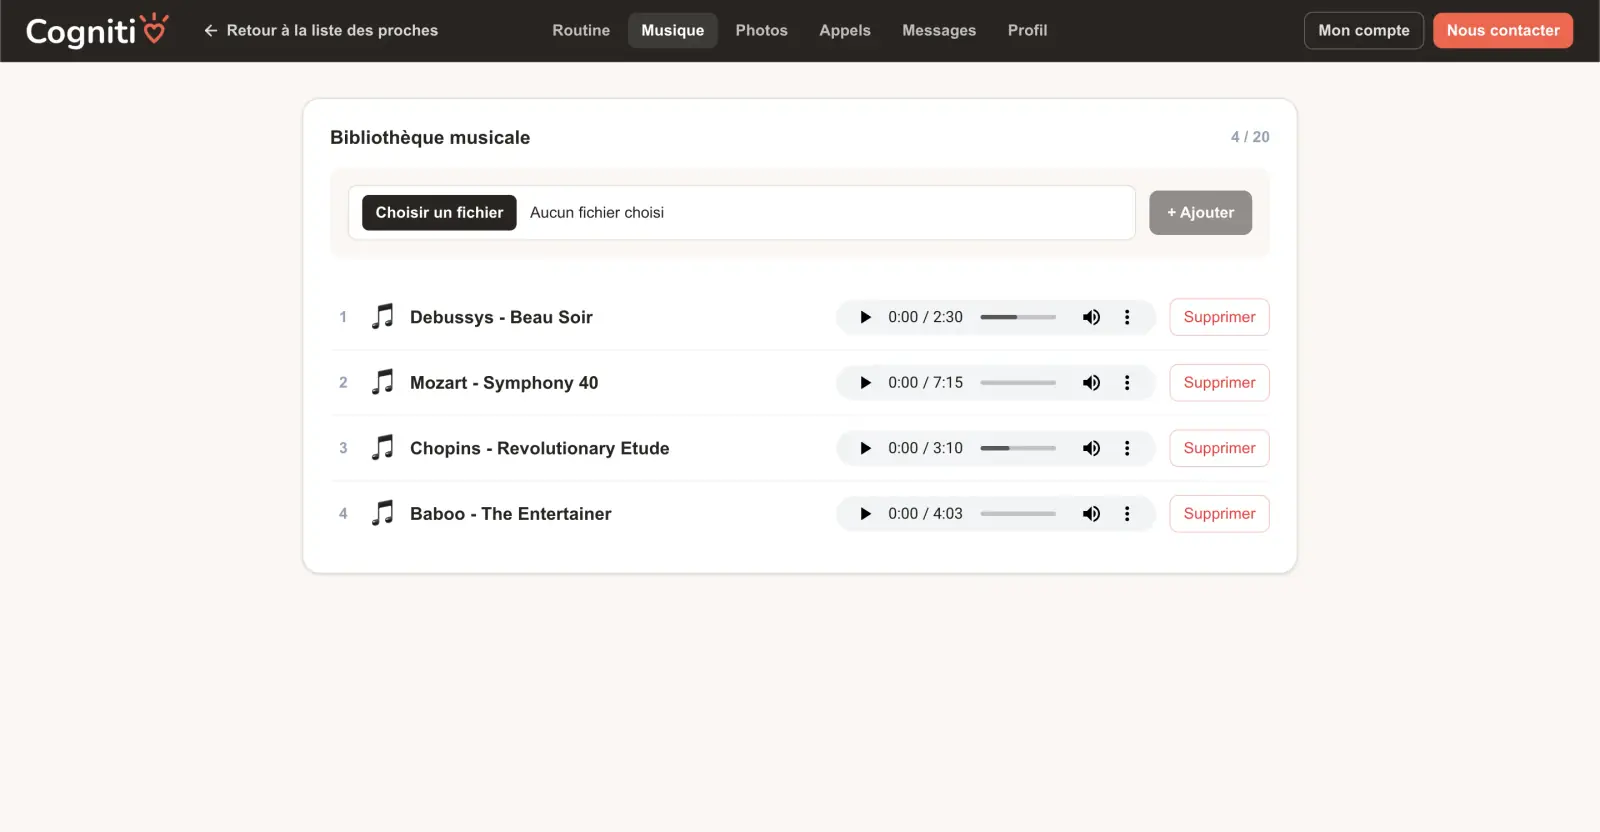Image resolution: width=1600 pixels, height=832 pixels.
Task: Click the '4 / 20' track counter
Action: tap(1250, 137)
